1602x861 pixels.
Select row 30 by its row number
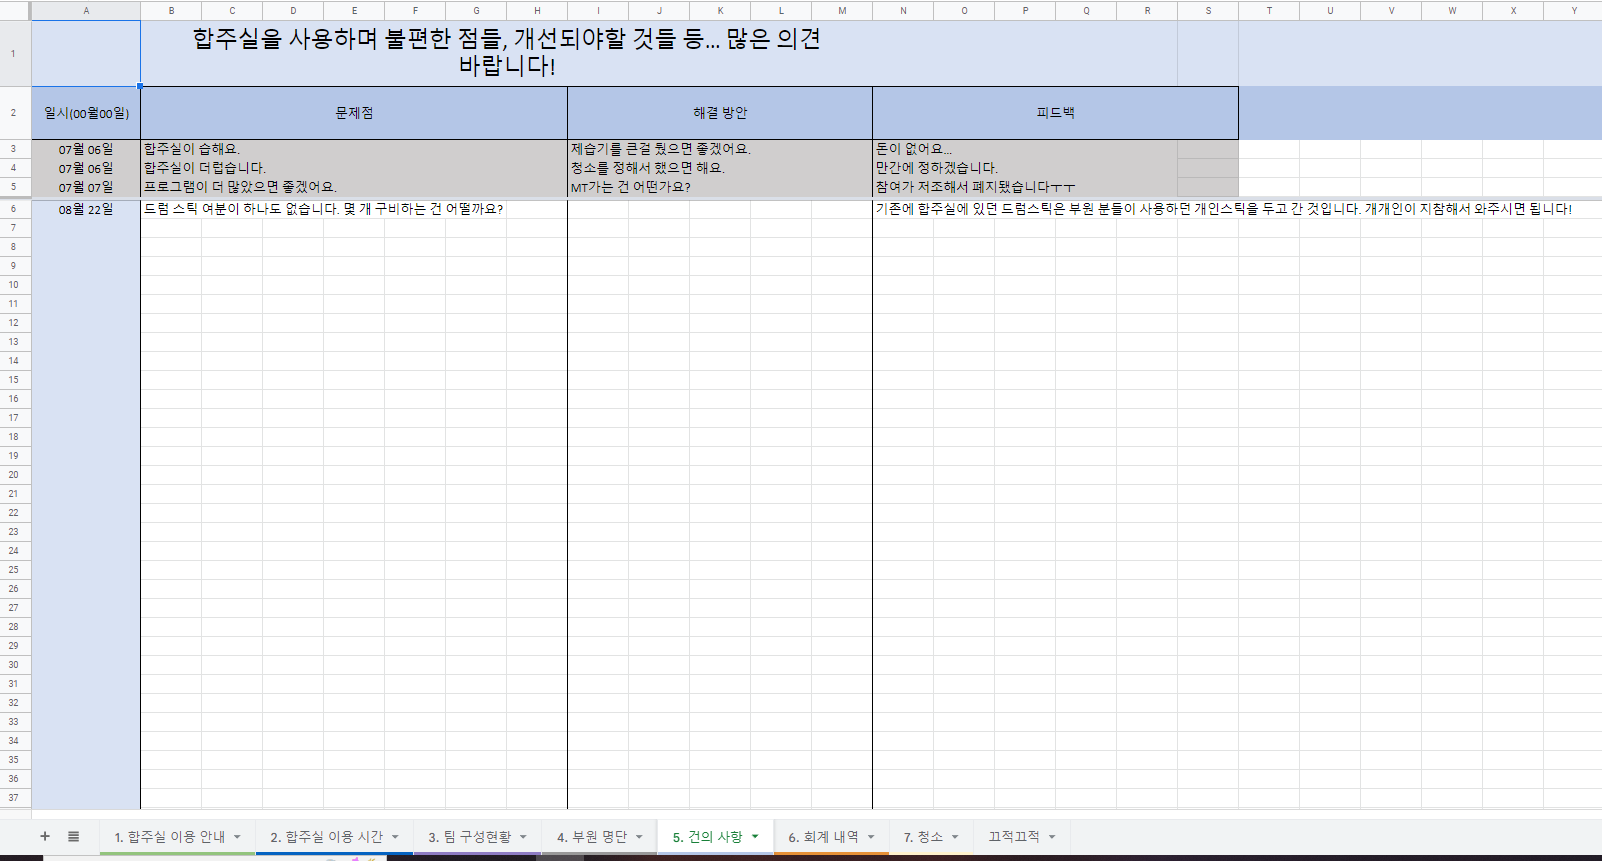tap(14, 665)
